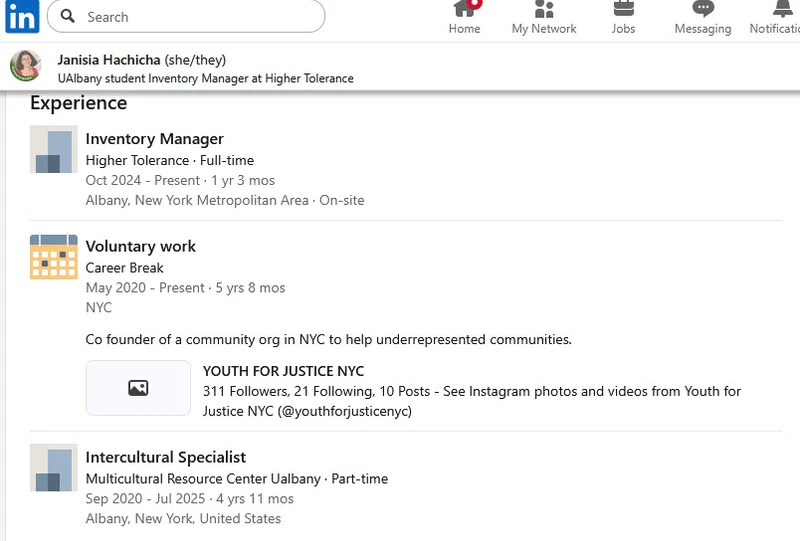
Task: Open the Voluntary work entry title
Action: tap(140, 246)
